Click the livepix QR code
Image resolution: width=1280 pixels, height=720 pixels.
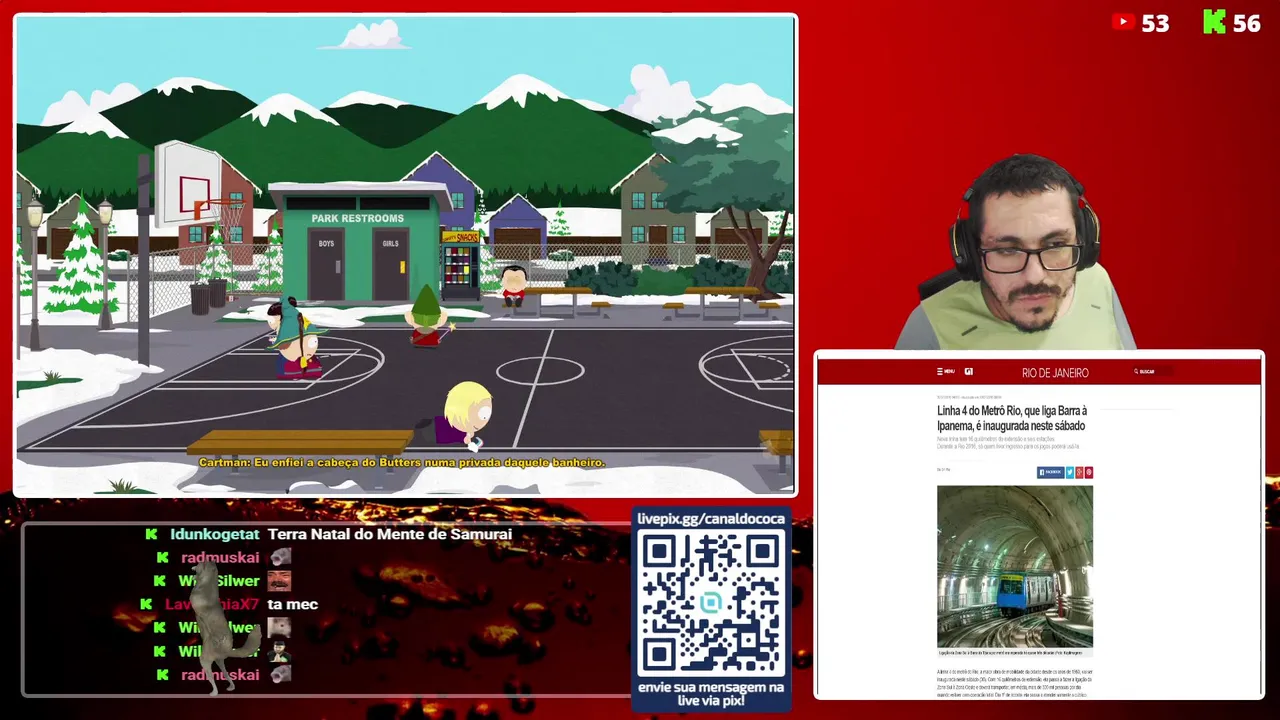711,604
